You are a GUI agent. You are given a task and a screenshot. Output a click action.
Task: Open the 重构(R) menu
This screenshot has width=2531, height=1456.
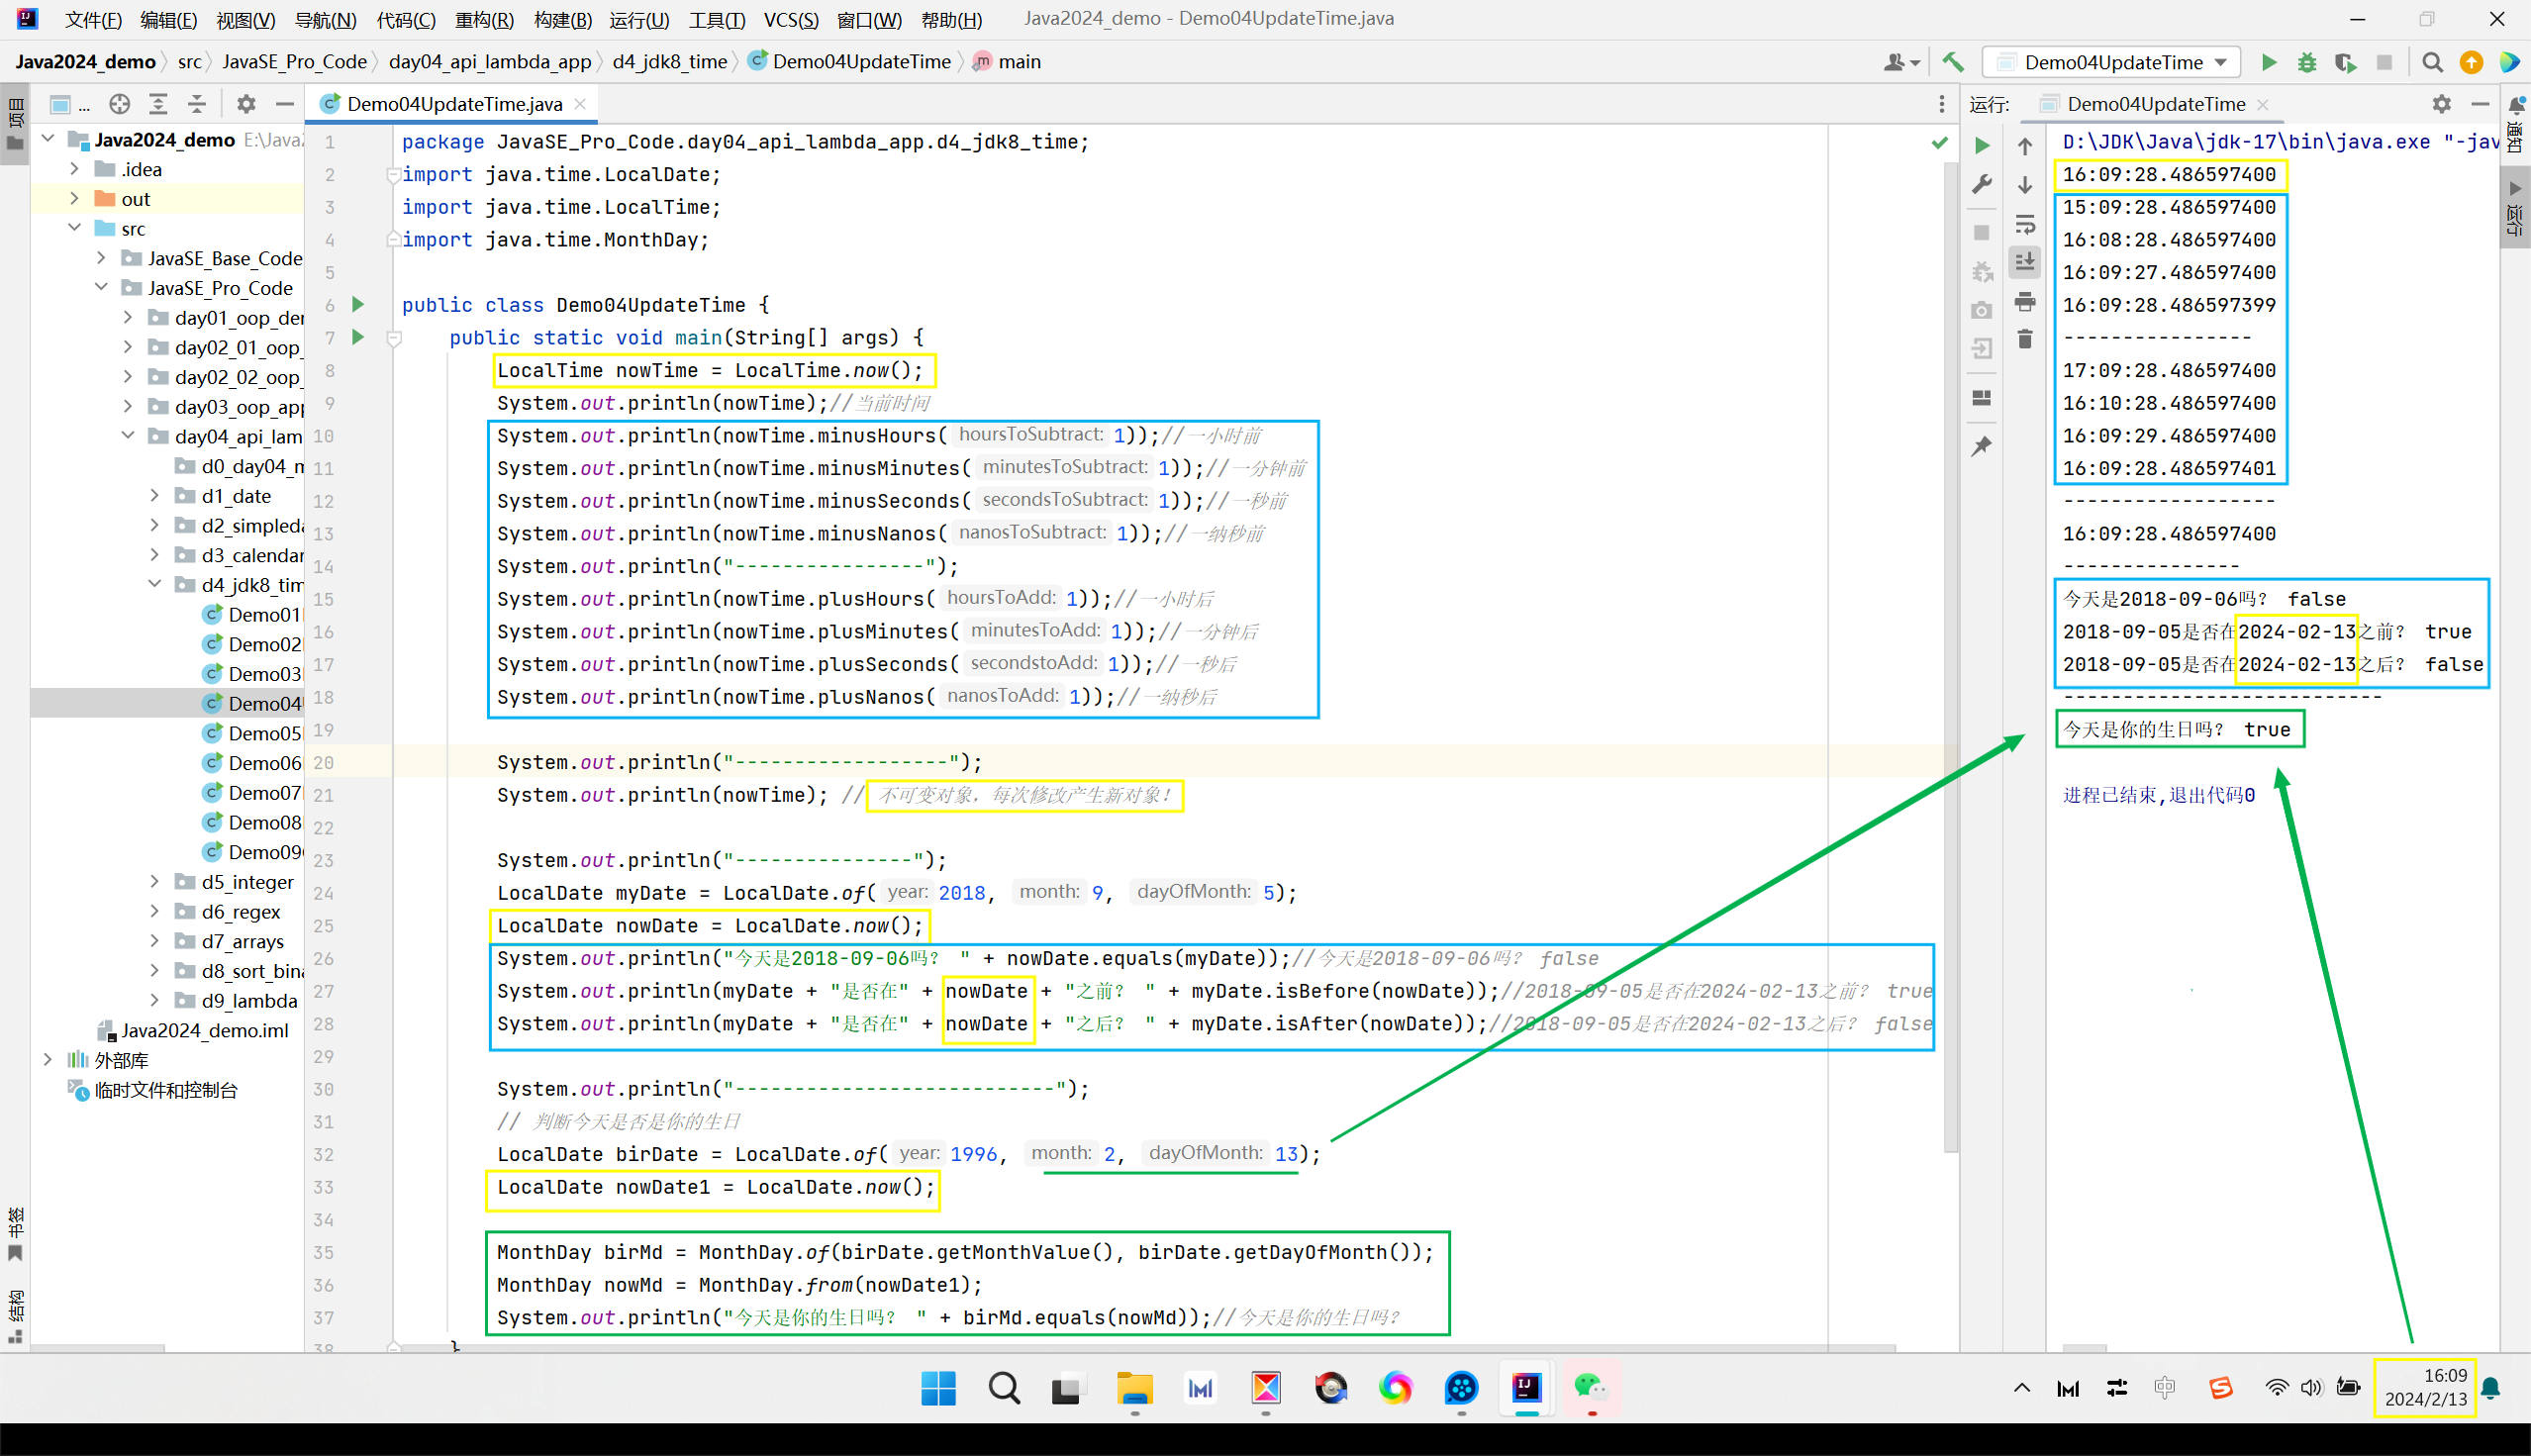484,19
